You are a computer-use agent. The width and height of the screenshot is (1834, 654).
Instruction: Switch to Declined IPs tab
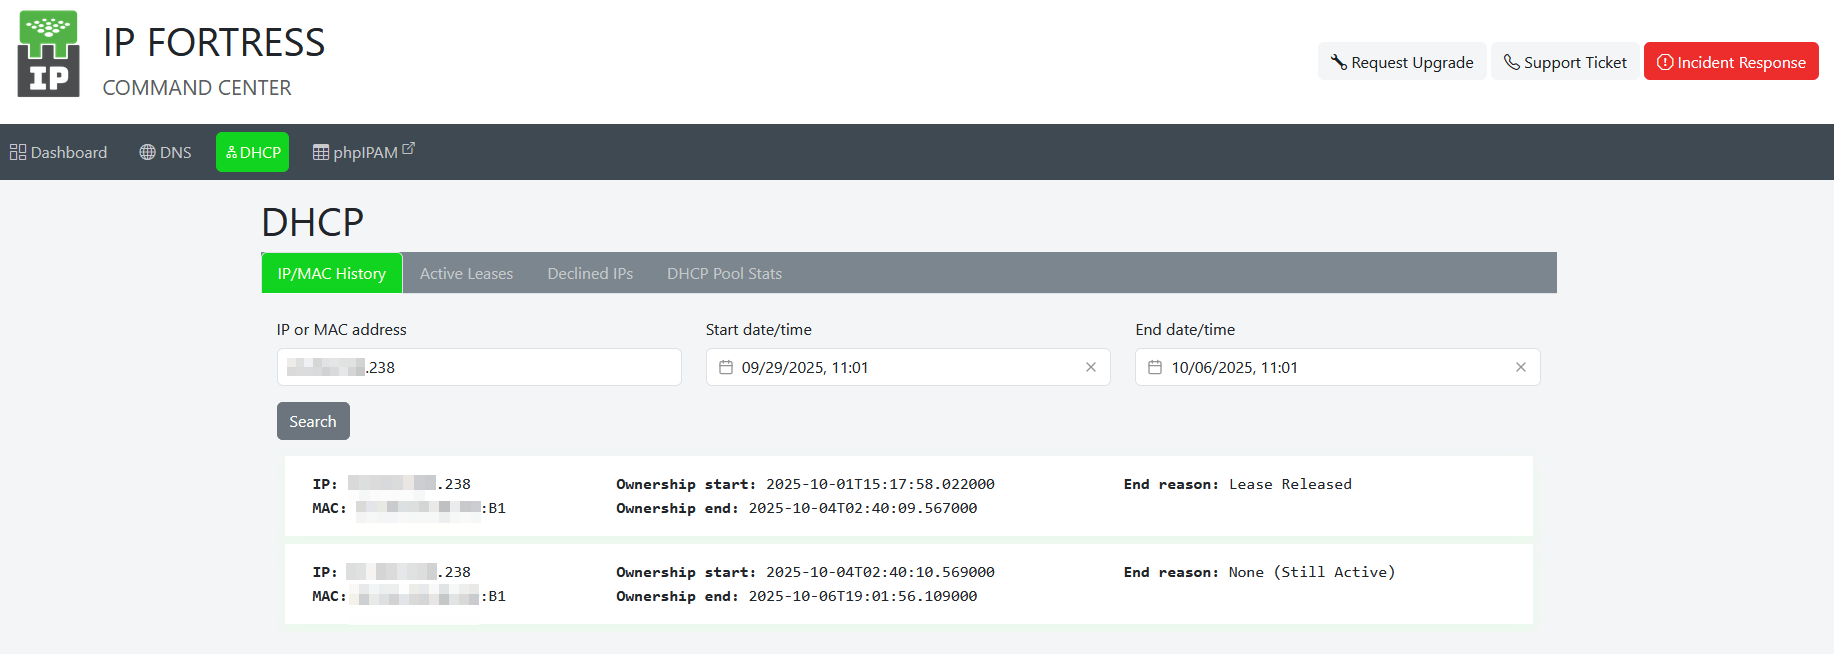click(x=590, y=273)
